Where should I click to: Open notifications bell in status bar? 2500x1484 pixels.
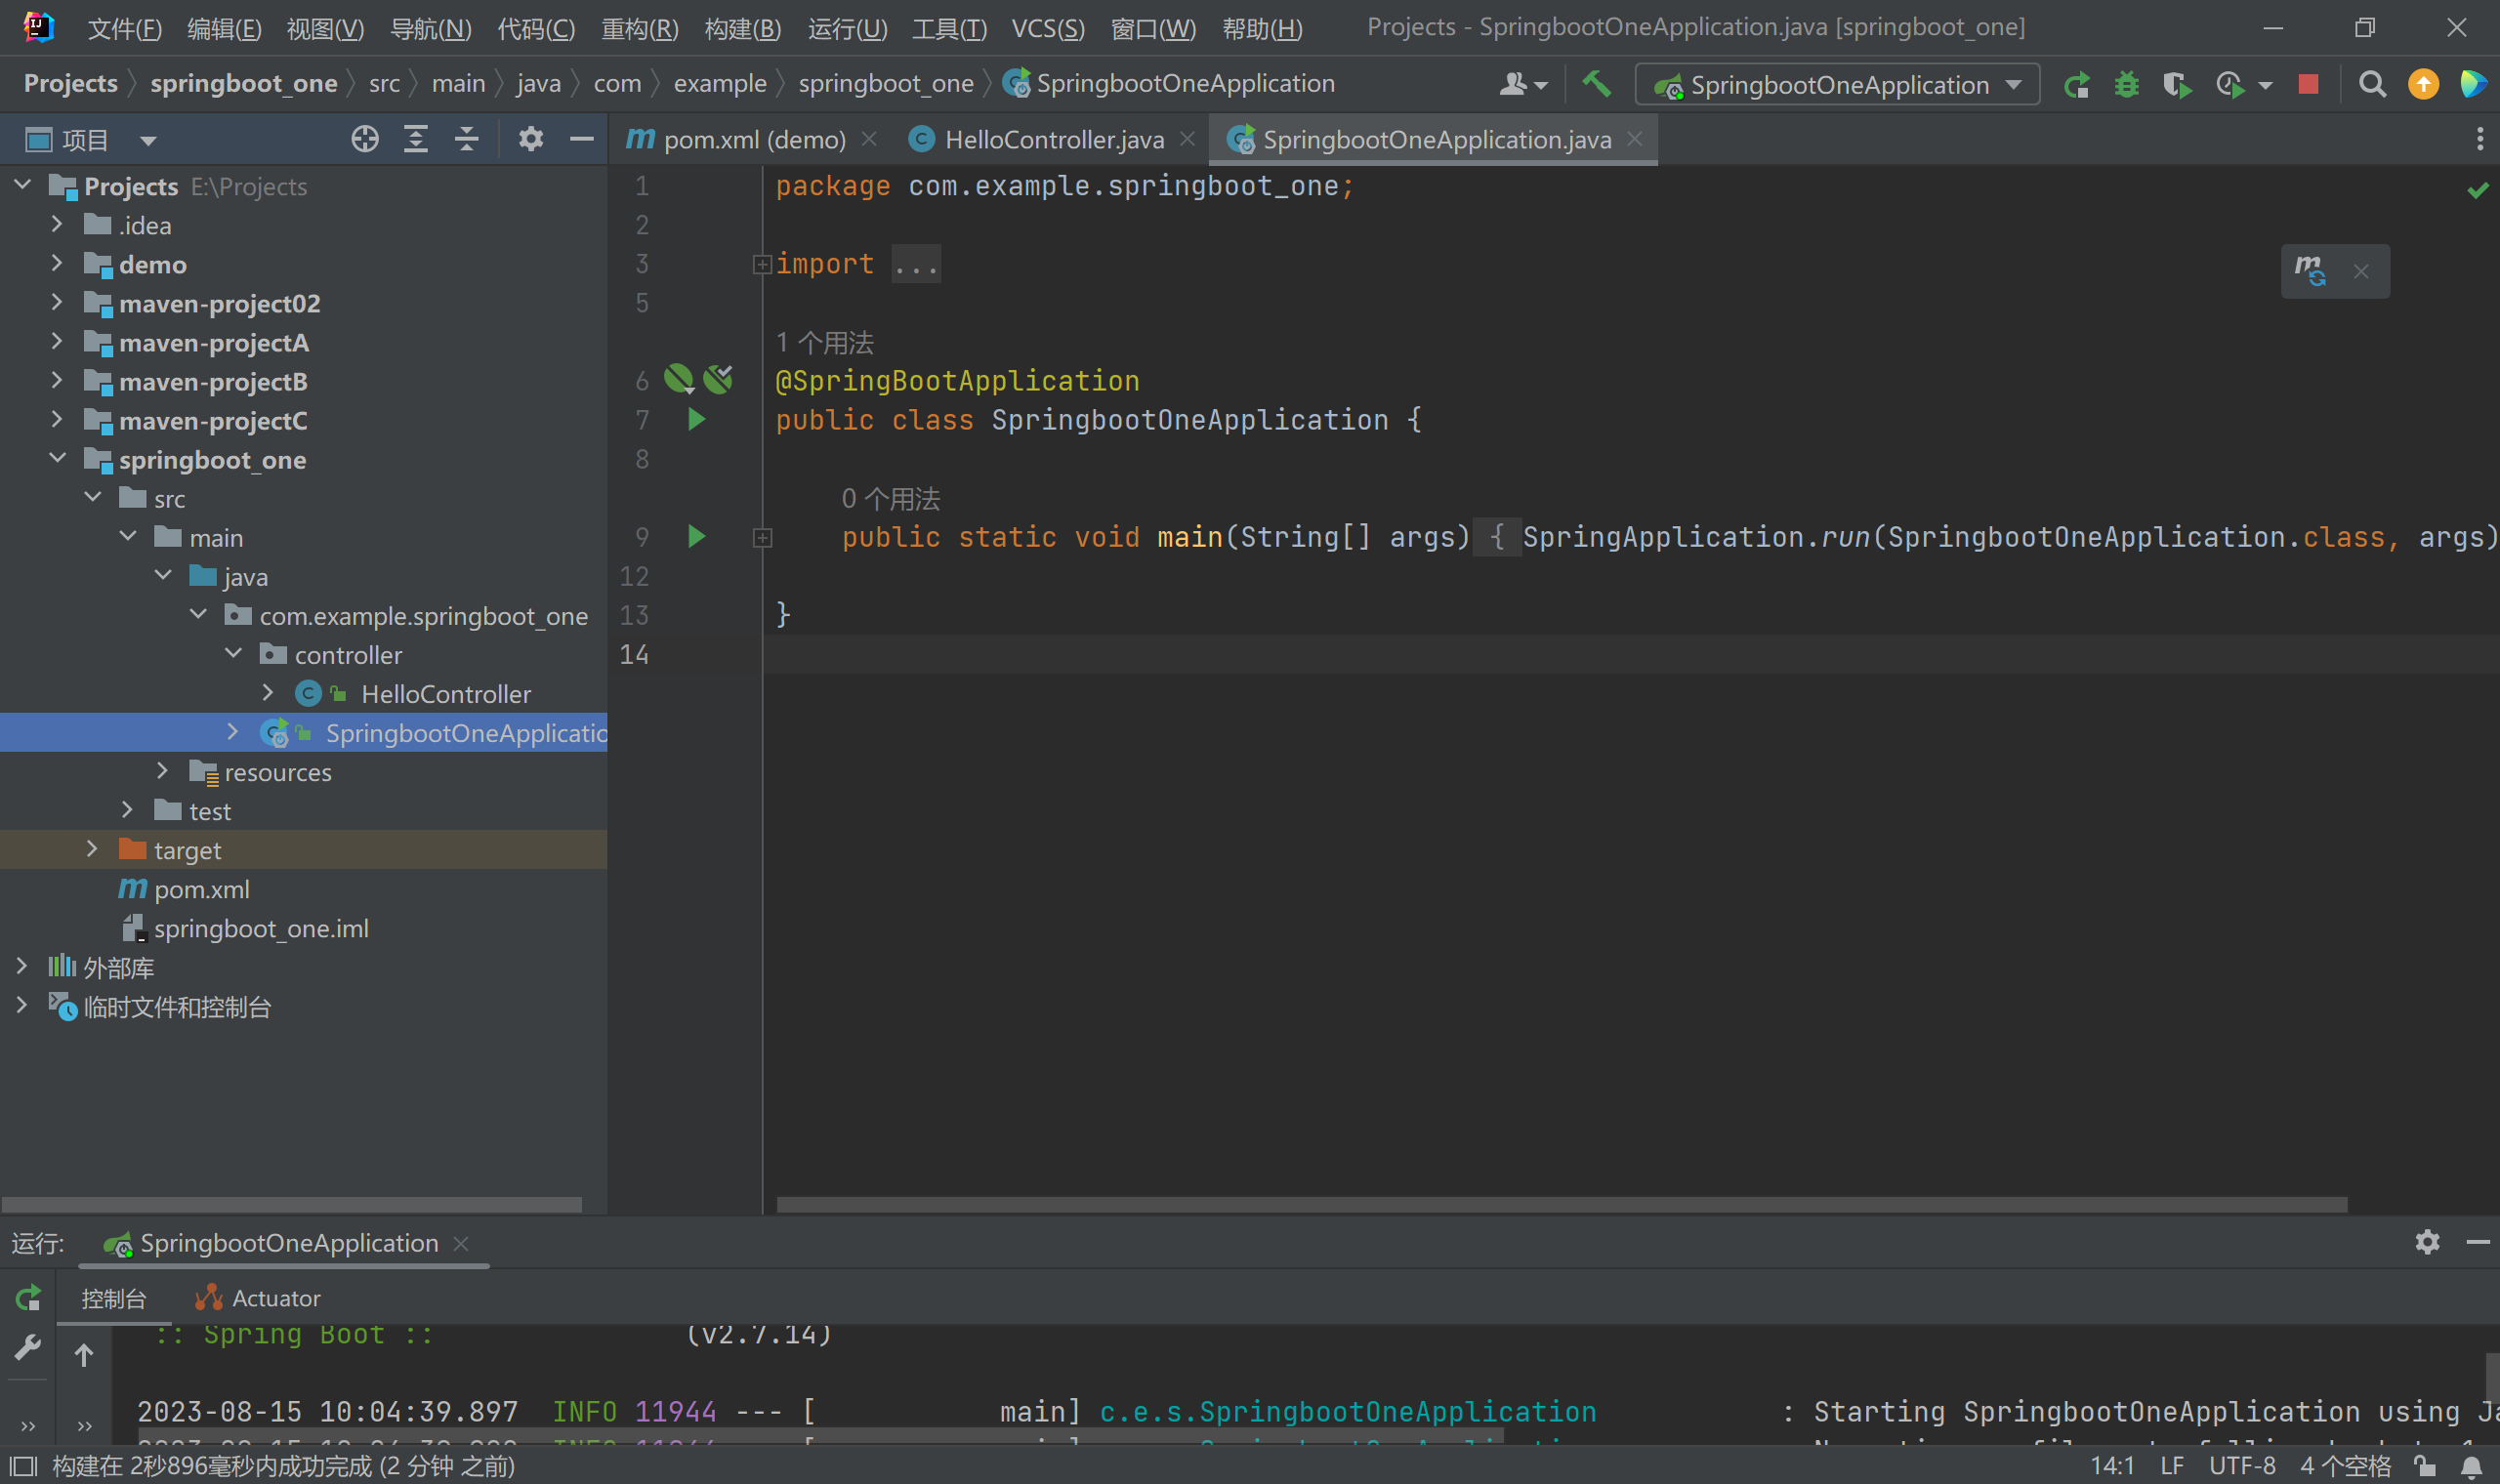tap(2471, 1466)
